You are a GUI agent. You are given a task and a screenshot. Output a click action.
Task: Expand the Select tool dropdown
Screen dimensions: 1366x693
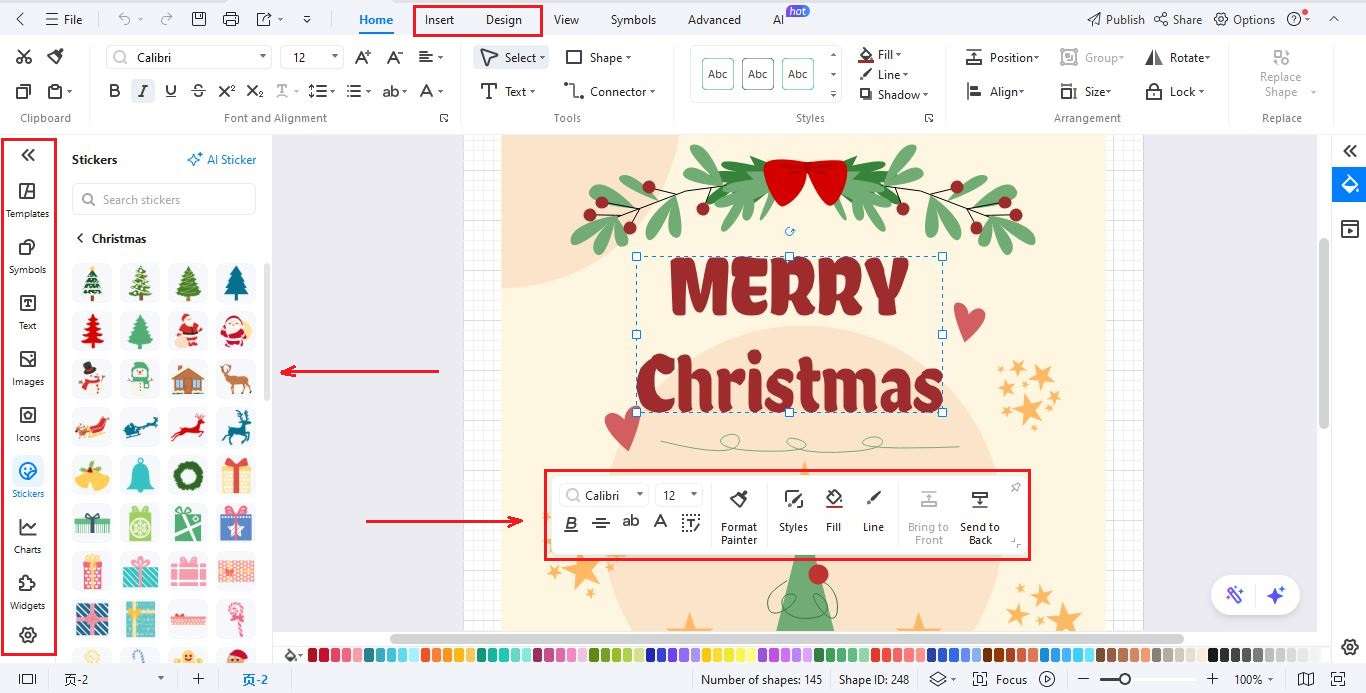tap(542, 58)
